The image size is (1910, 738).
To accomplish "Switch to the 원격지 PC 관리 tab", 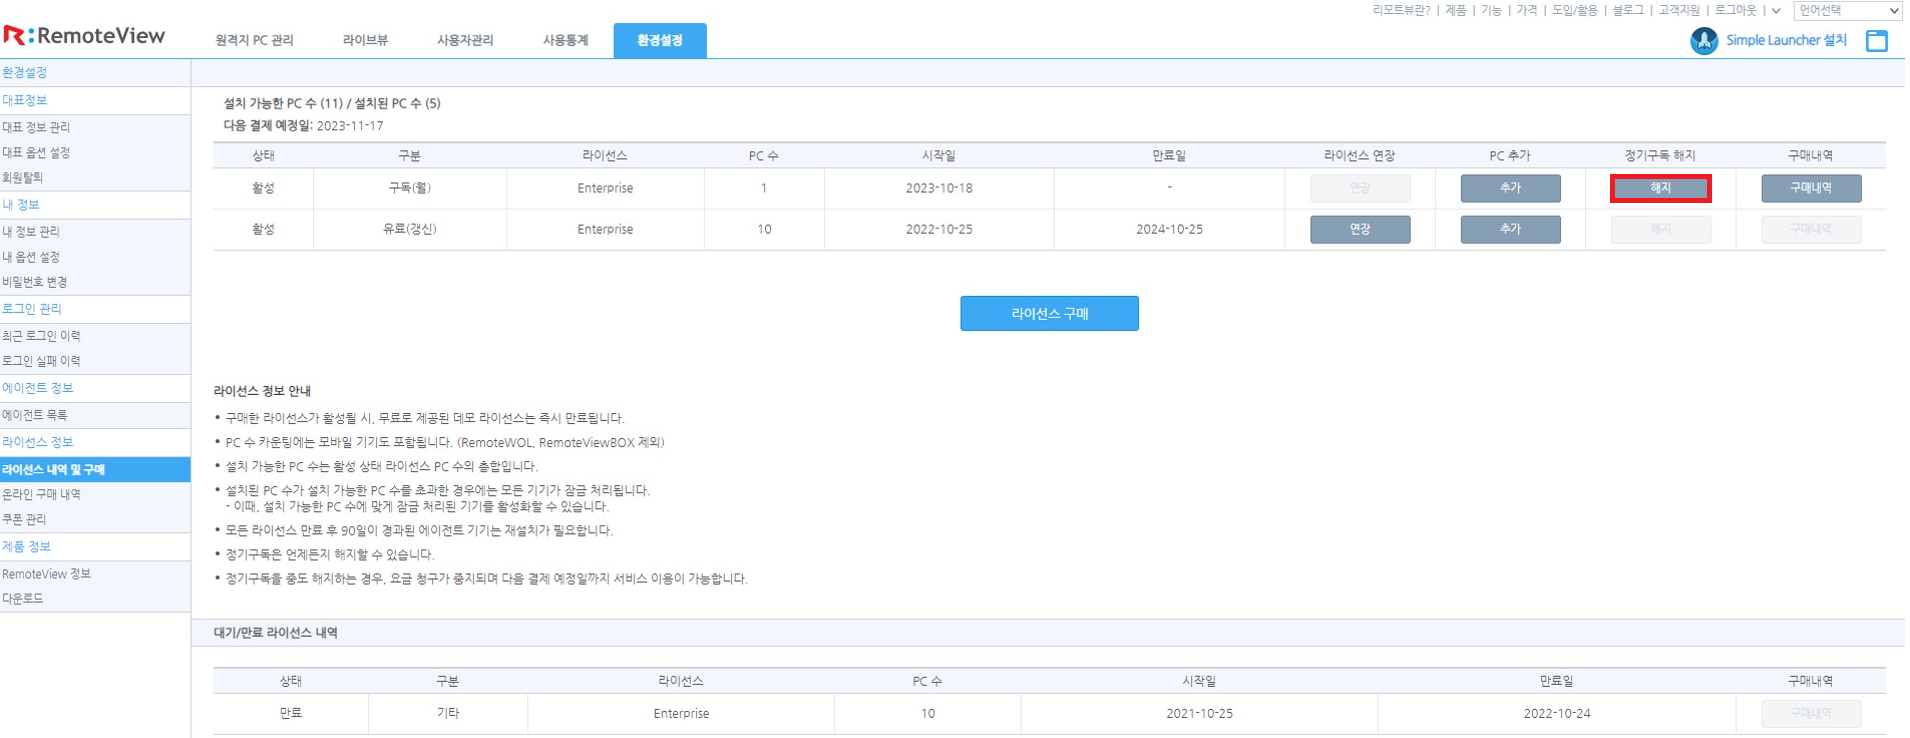I will point(254,41).
